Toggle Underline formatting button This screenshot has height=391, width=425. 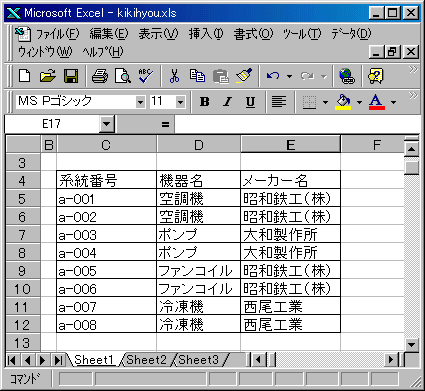pos(250,102)
